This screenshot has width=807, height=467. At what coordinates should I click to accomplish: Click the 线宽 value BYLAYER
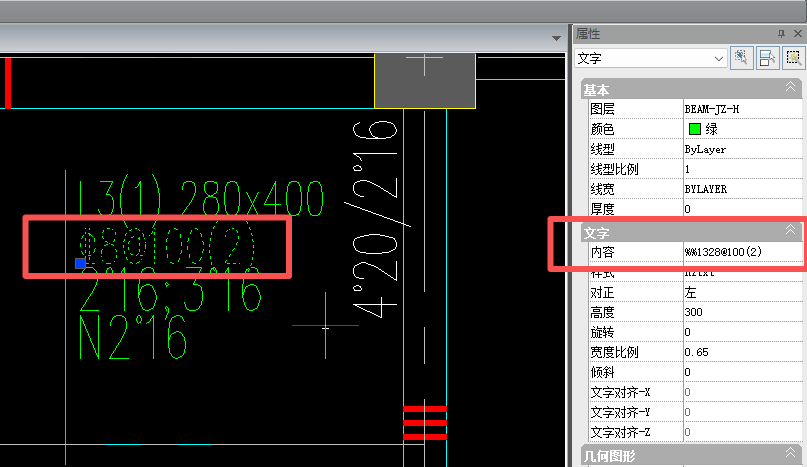point(706,189)
